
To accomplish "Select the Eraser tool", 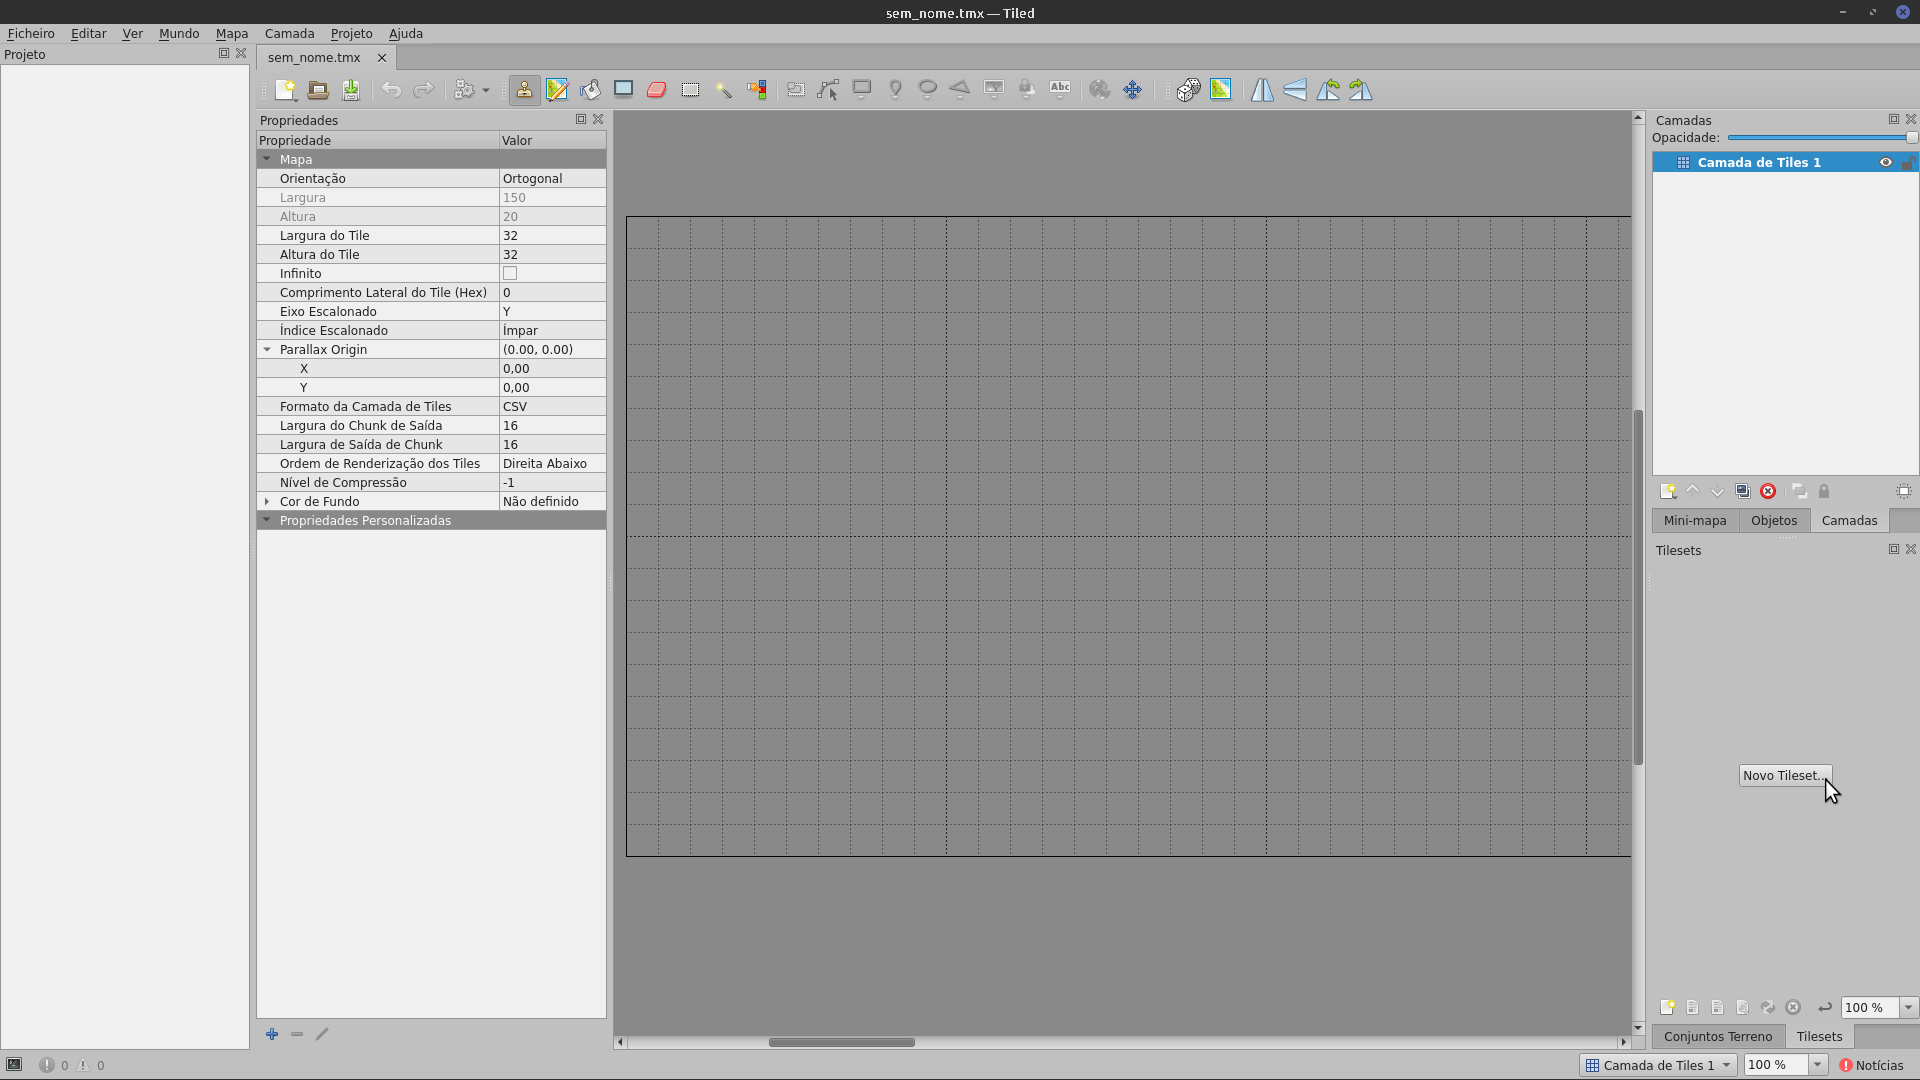I will [656, 90].
